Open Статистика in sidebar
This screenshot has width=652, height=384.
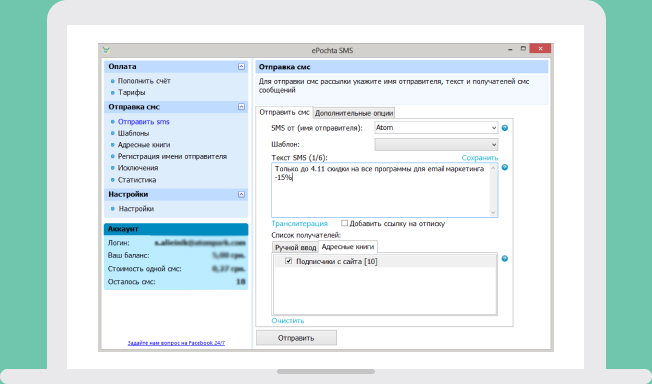[137, 180]
